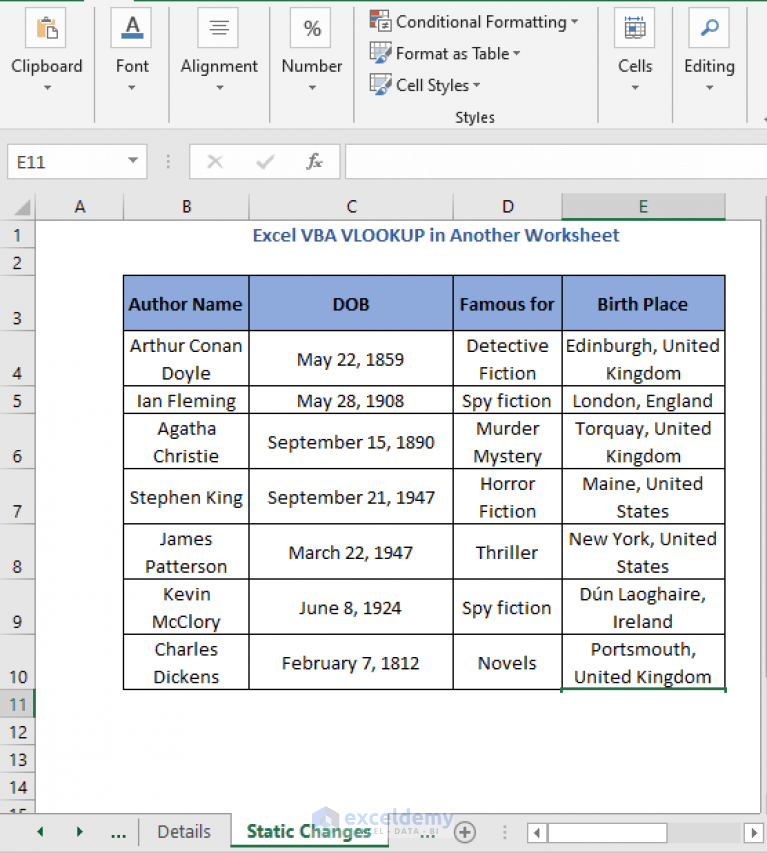The image size is (767, 853).
Task: Select the 'Ian Fleming' cell
Action: 186,400
